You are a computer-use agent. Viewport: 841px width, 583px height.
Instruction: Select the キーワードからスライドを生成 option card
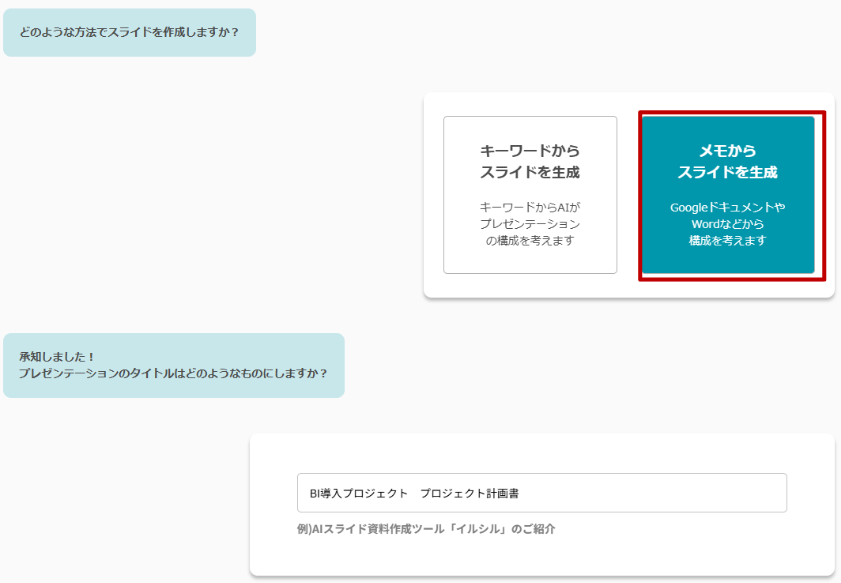[530, 195]
